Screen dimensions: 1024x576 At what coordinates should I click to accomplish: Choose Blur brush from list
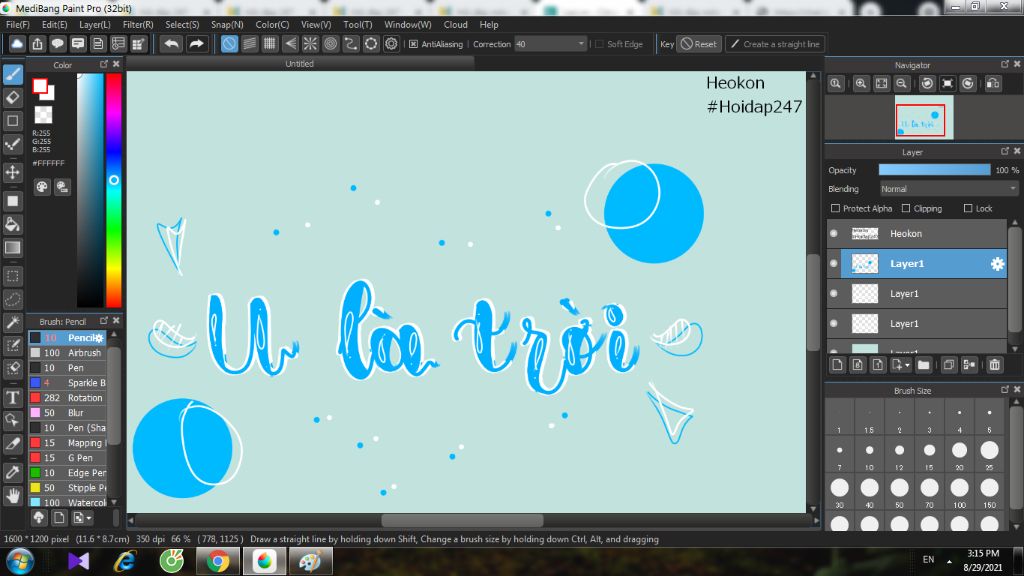67,413
